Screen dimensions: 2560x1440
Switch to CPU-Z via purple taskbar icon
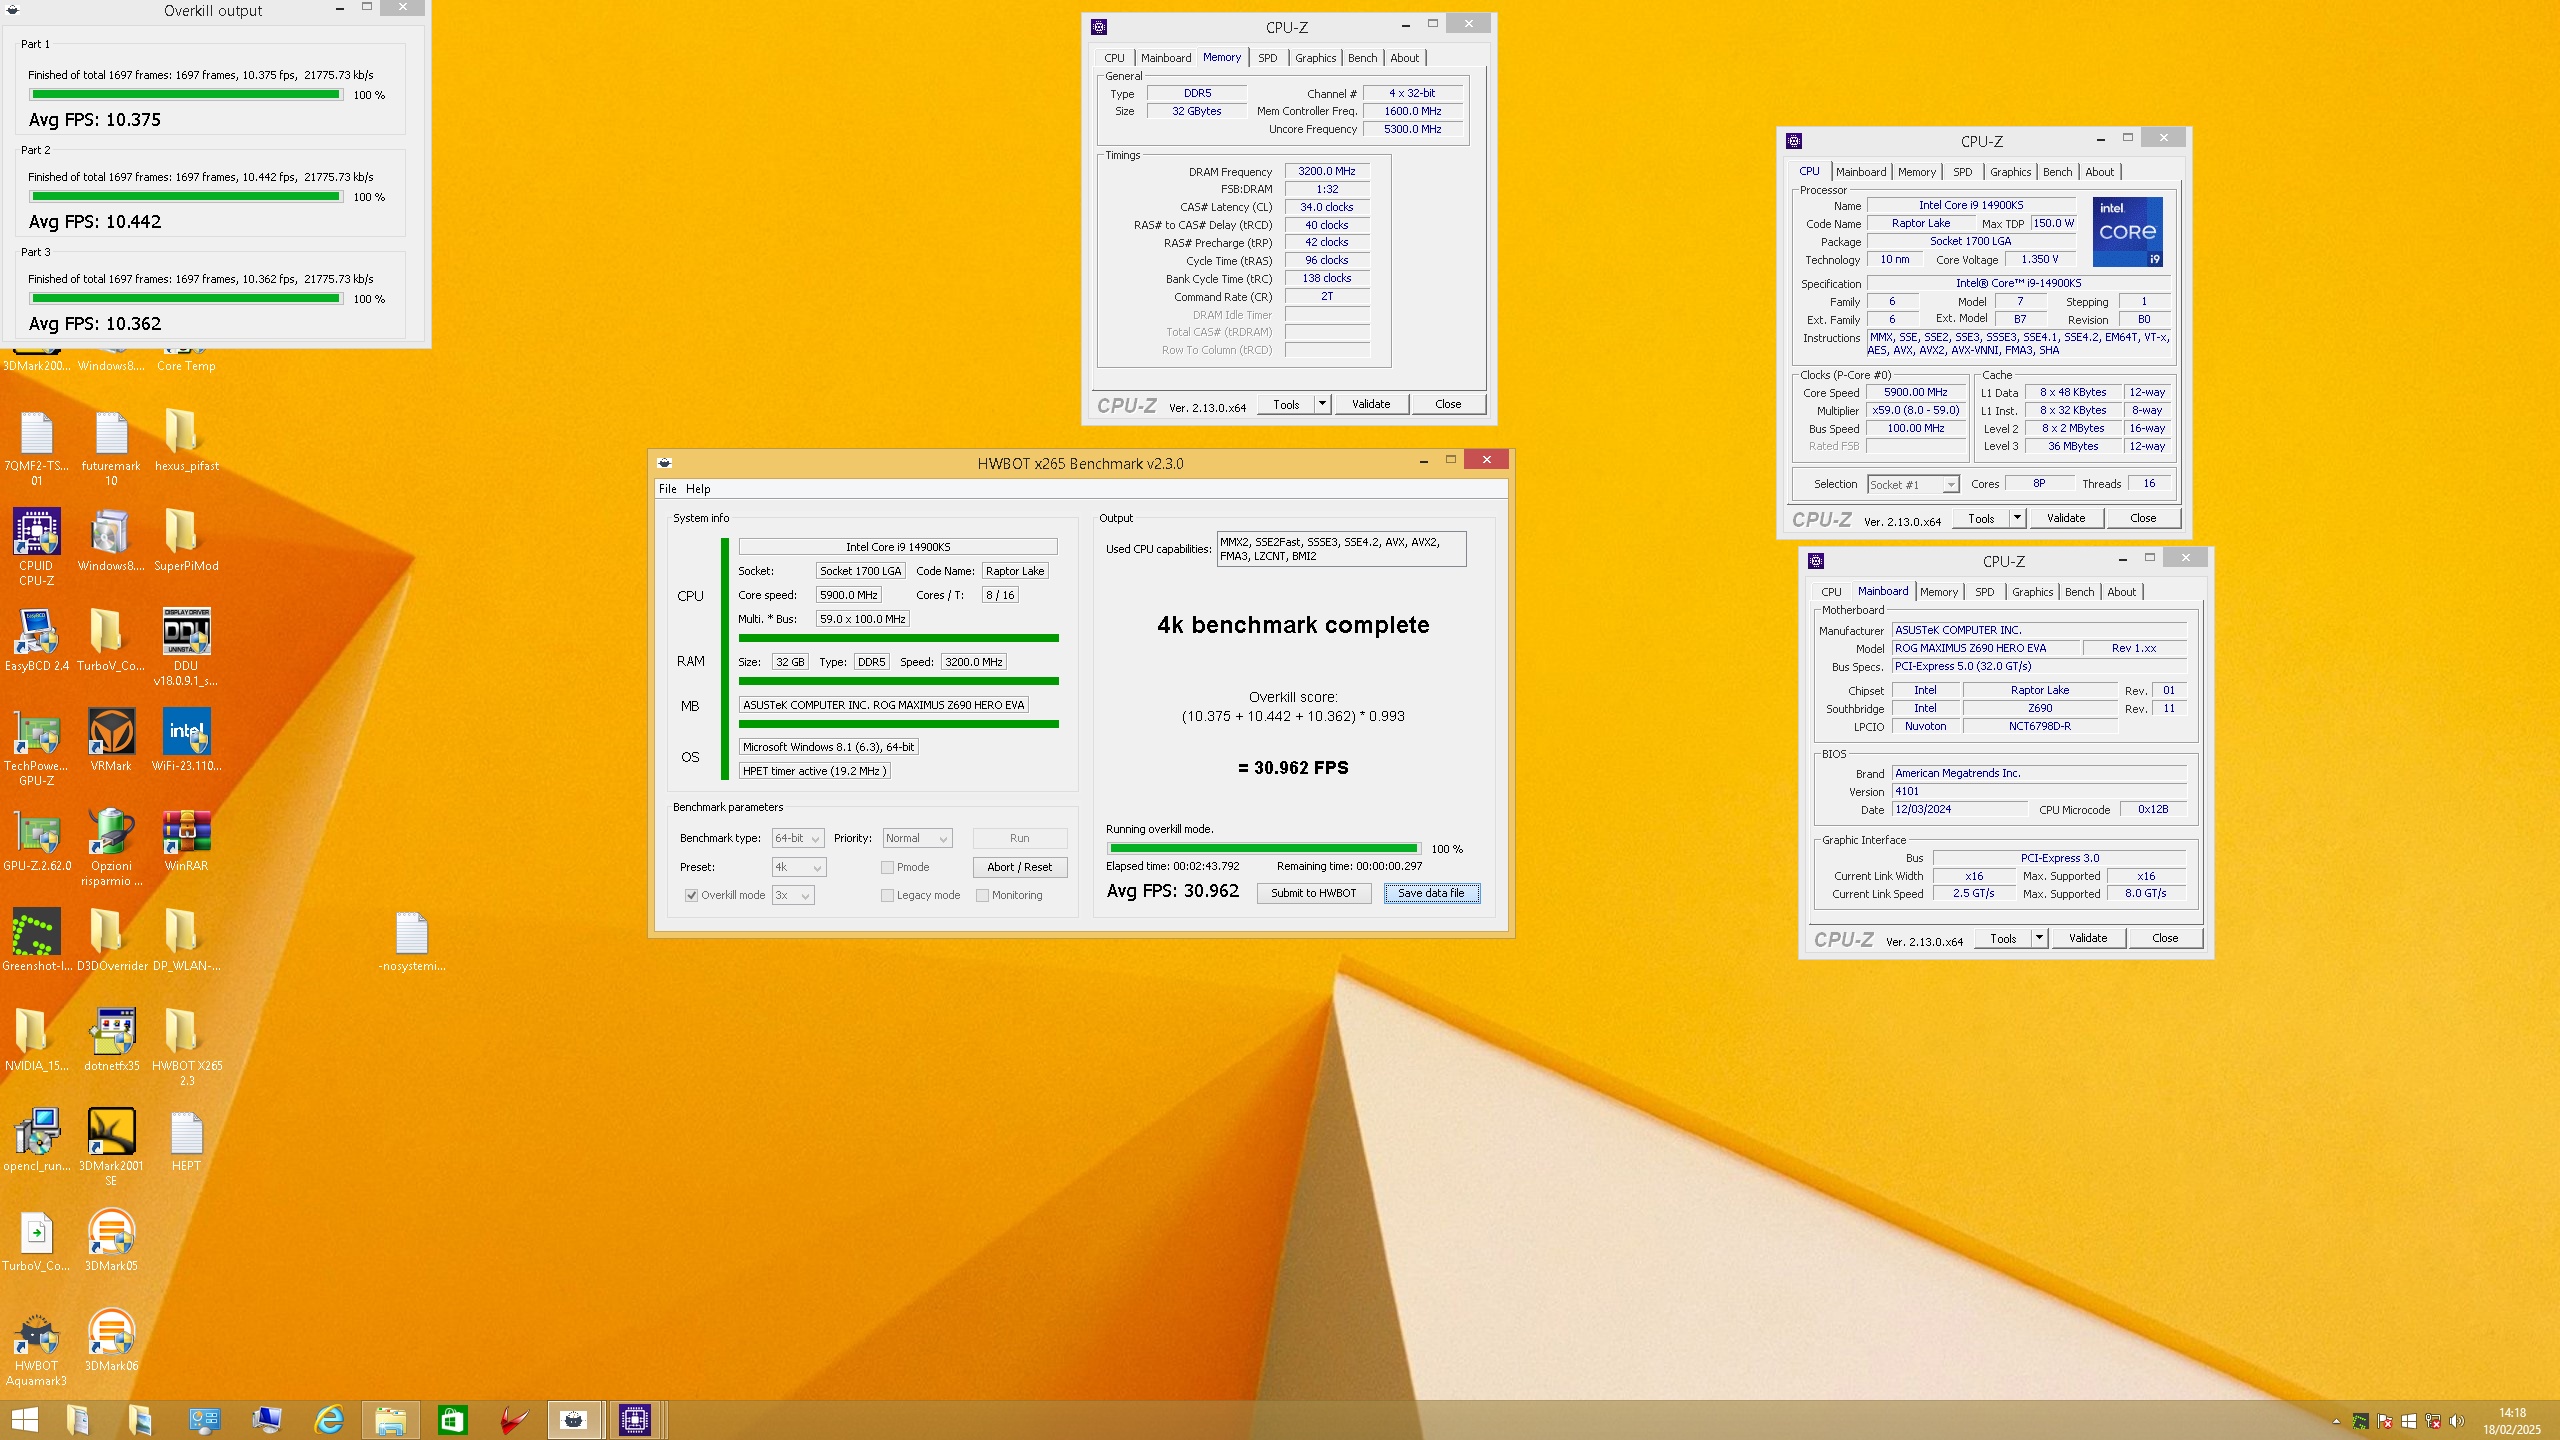click(x=635, y=1419)
